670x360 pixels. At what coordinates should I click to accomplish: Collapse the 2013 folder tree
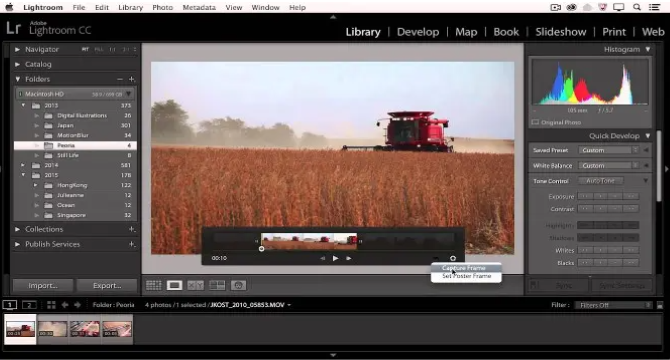coord(24,105)
